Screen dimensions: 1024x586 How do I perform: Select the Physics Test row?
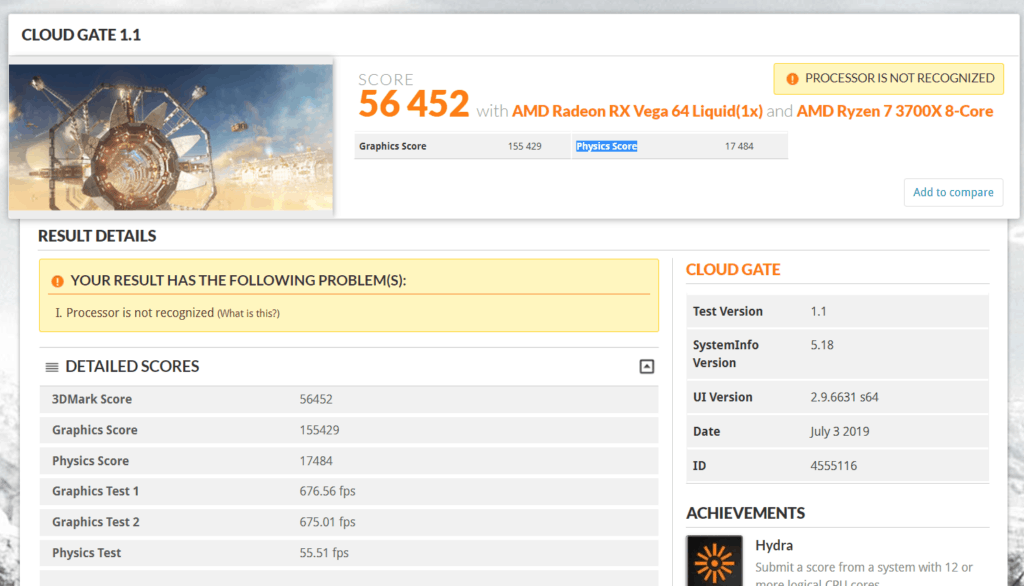348,553
